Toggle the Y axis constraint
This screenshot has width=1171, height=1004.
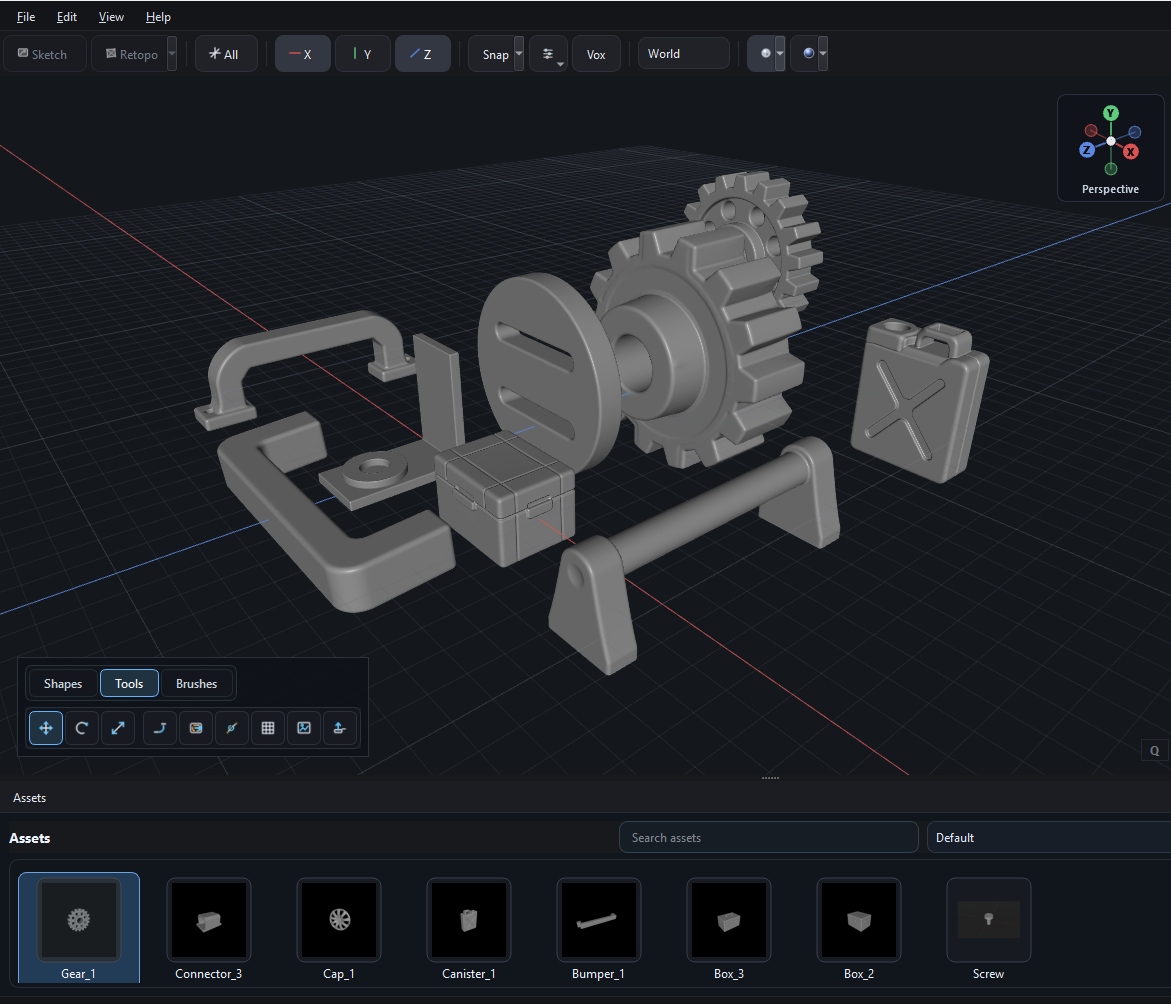362,54
